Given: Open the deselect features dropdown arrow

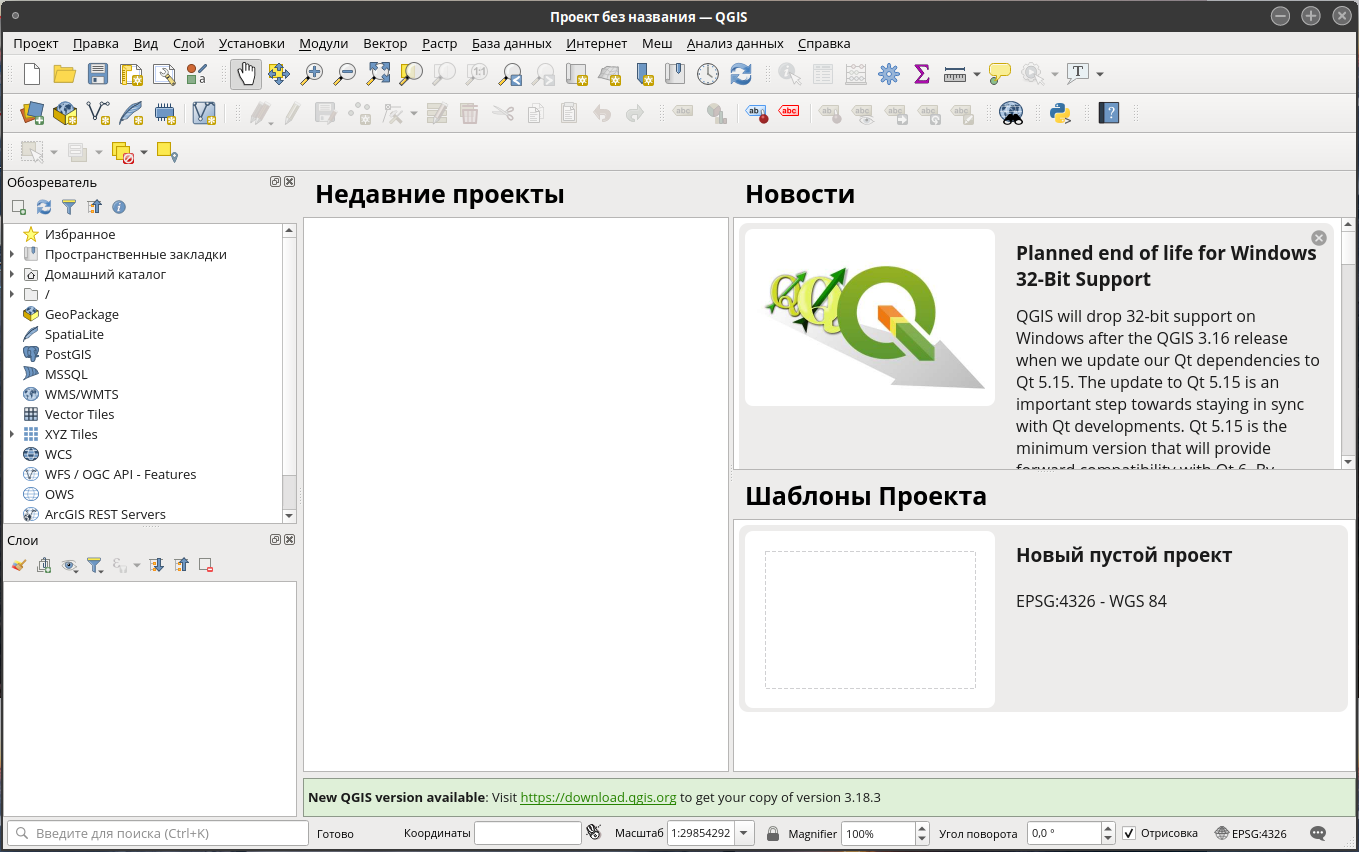Looking at the screenshot, I should click(x=144, y=152).
